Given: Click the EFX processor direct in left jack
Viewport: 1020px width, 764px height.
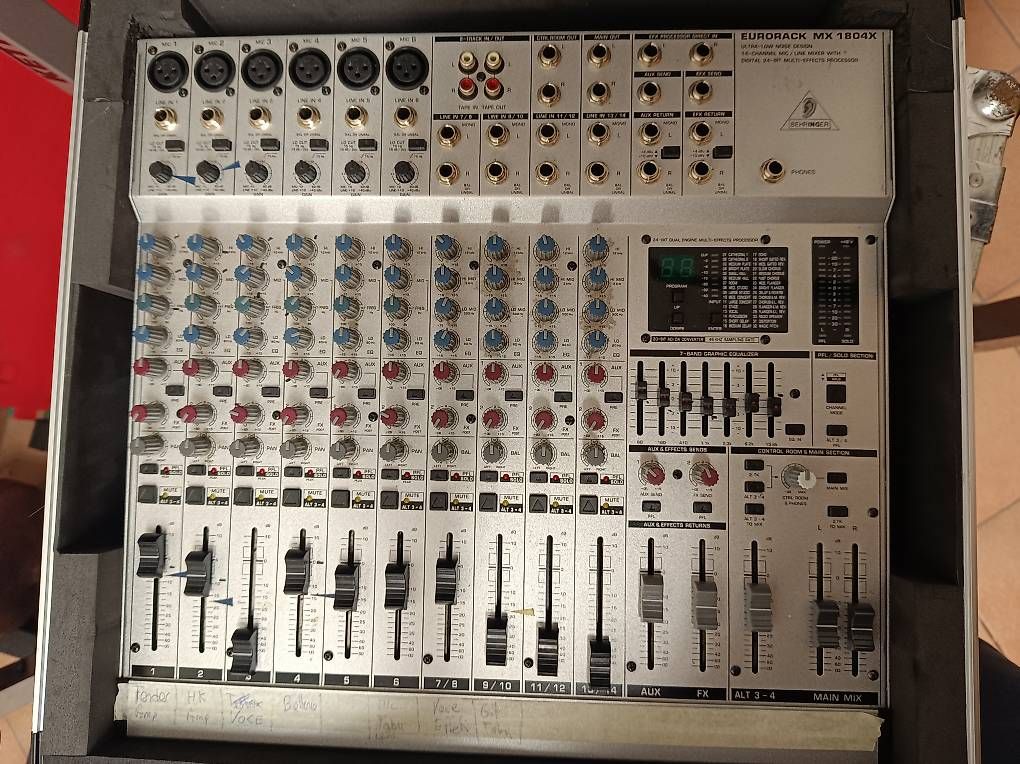Looking at the screenshot, I should (649, 54).
